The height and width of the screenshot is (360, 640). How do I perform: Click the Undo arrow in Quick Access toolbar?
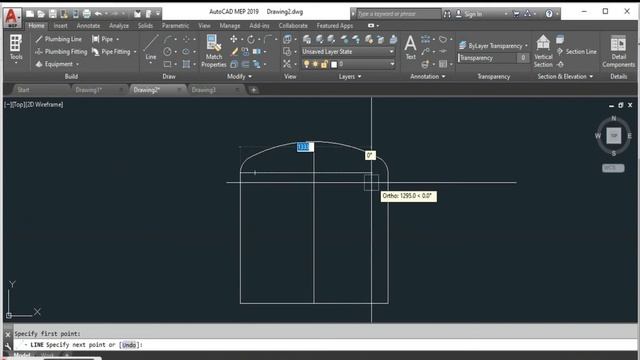coord(98,14)
